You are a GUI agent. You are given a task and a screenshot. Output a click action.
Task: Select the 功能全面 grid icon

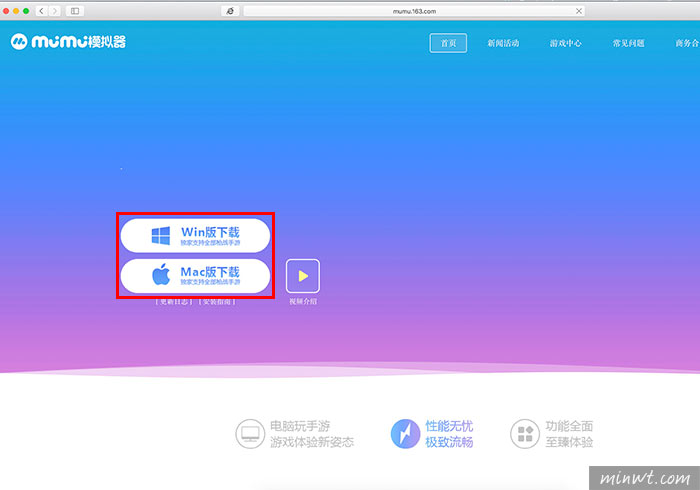[x=525, y=433]
